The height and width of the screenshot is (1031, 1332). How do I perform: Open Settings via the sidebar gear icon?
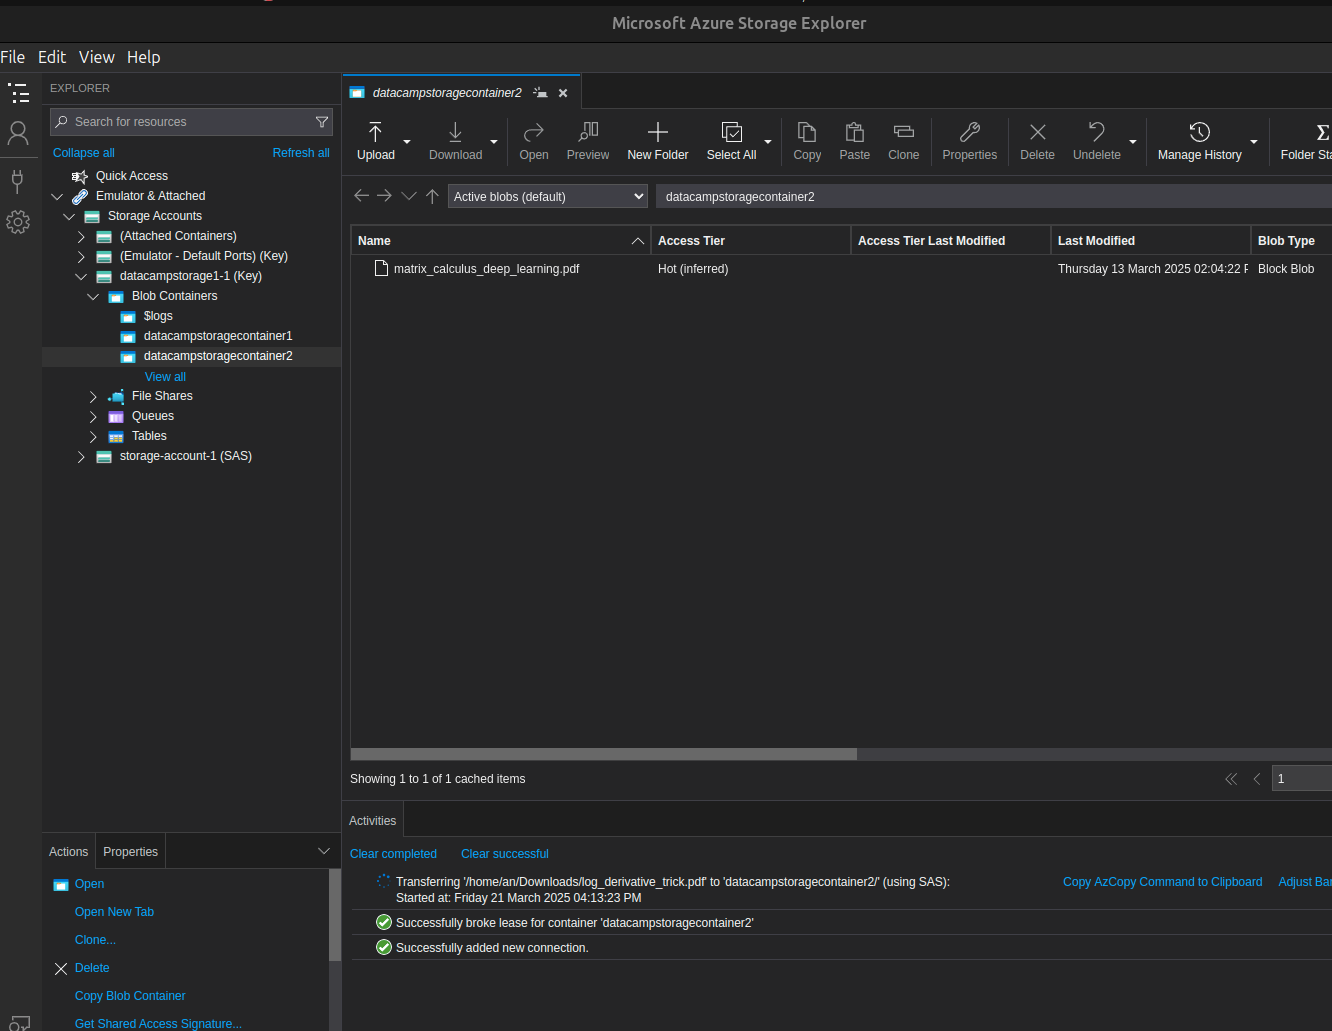[18, 222]
